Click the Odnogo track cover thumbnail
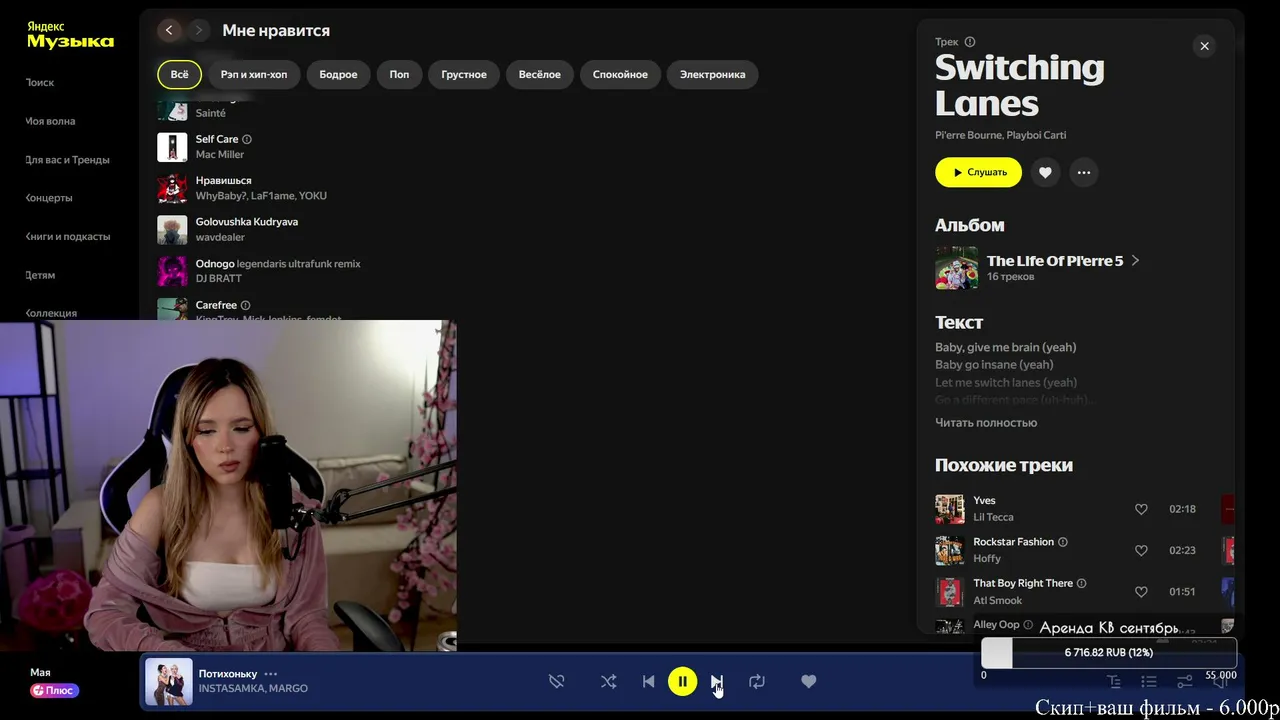This screenshot has width=1280, height=720. tap(172, 270)
